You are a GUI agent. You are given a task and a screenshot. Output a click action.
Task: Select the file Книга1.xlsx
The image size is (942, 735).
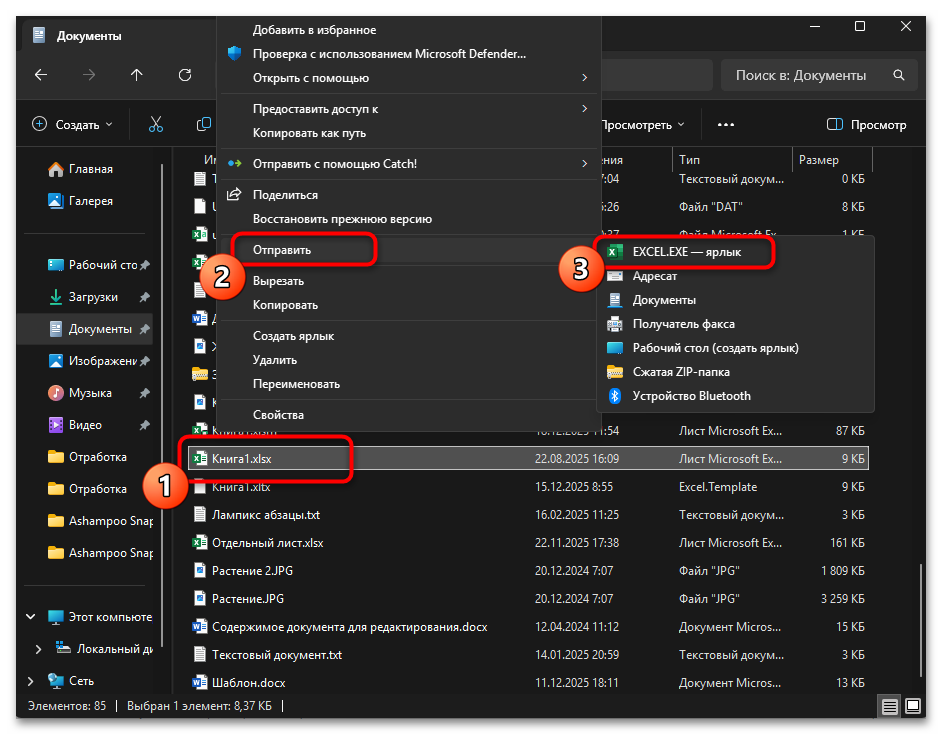(x=528, y=459)
